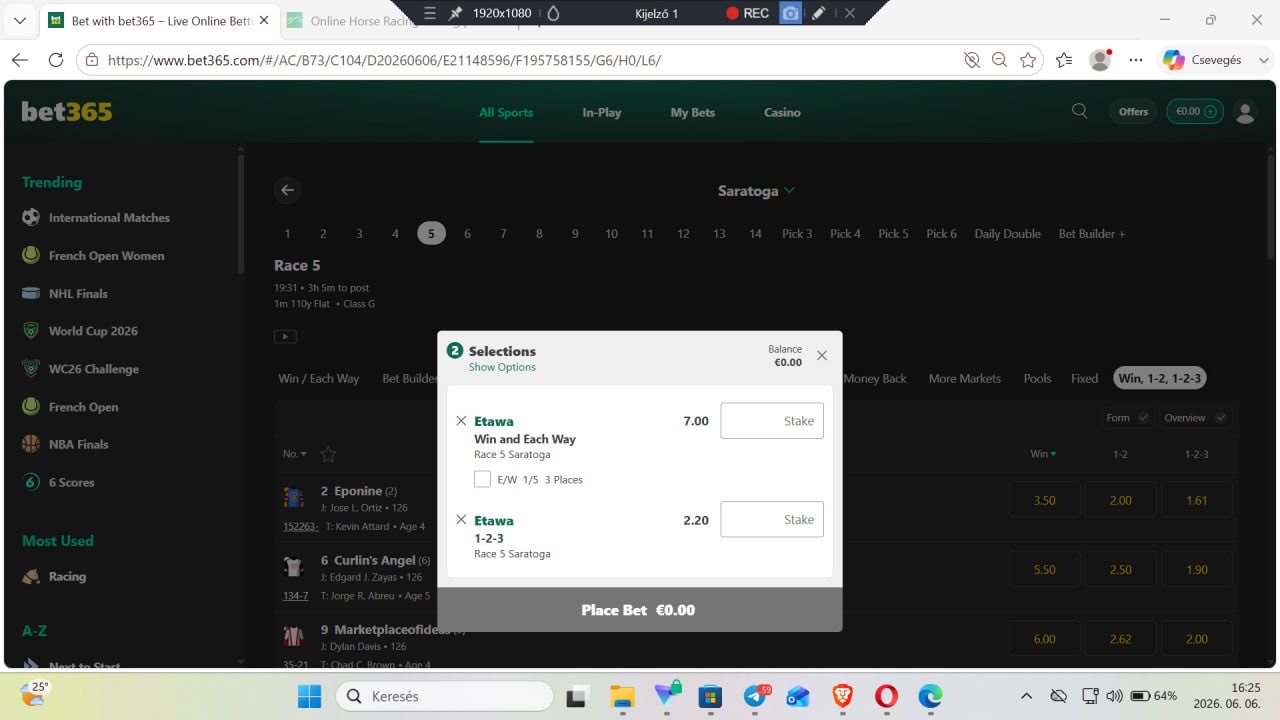Open the browser tab list chevron
The height and width of the screenshot is (720, 1280).
(20, 20)
